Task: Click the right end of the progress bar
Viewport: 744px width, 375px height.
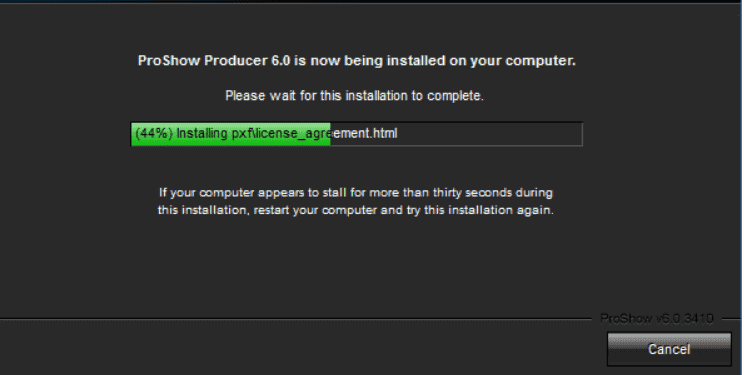Action: (579, 134)
